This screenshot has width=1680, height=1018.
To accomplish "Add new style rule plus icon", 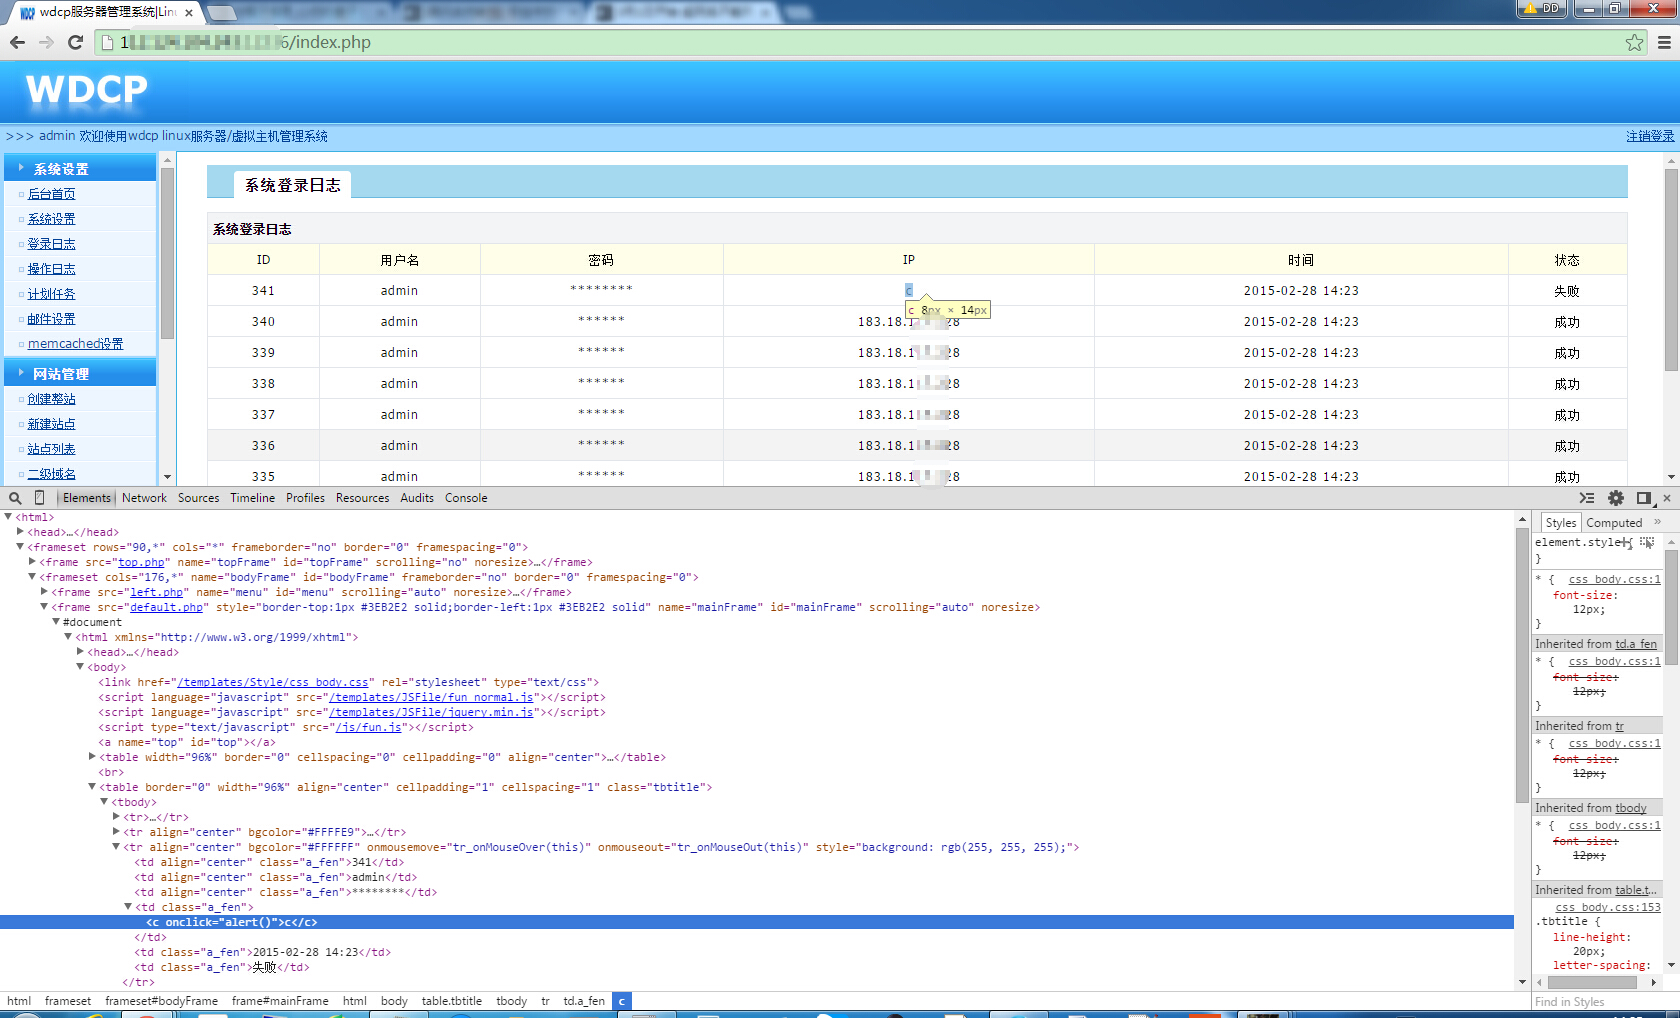I will [x=1628, y=542].
